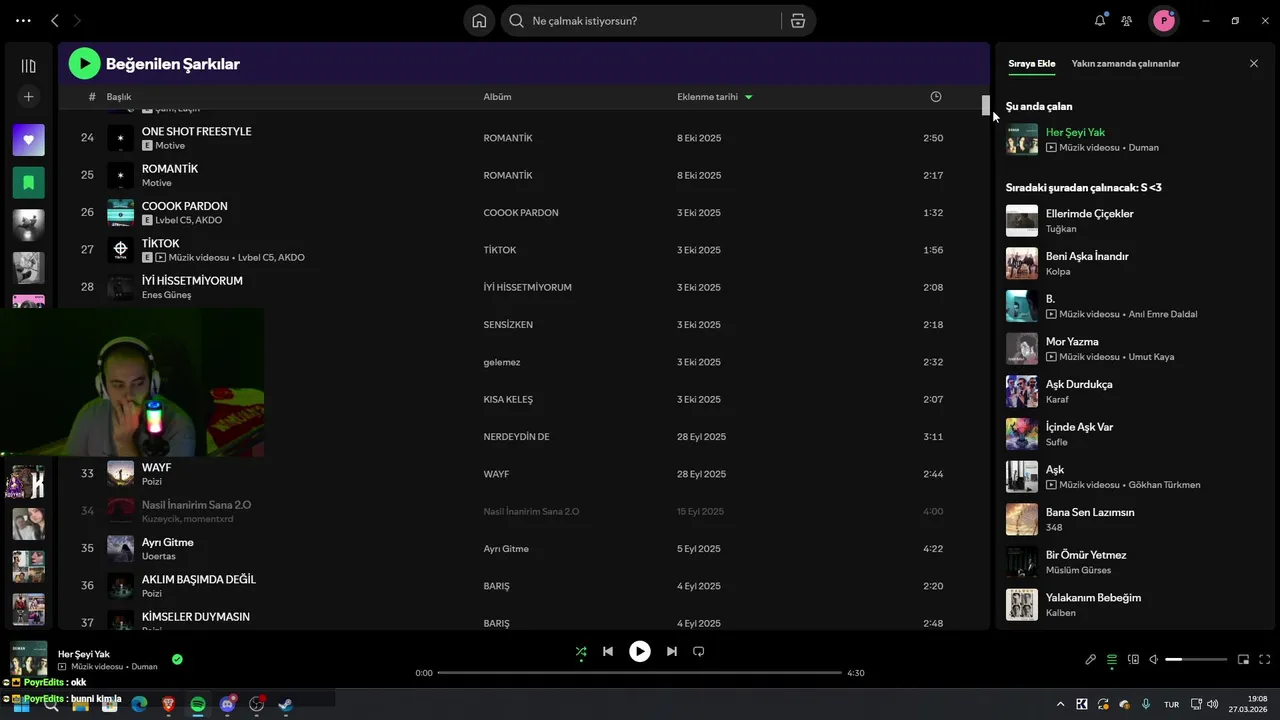Screen dimensions: 1280x720
Task: Sort by duration clock icon
Action: click(x=936, y=97)
